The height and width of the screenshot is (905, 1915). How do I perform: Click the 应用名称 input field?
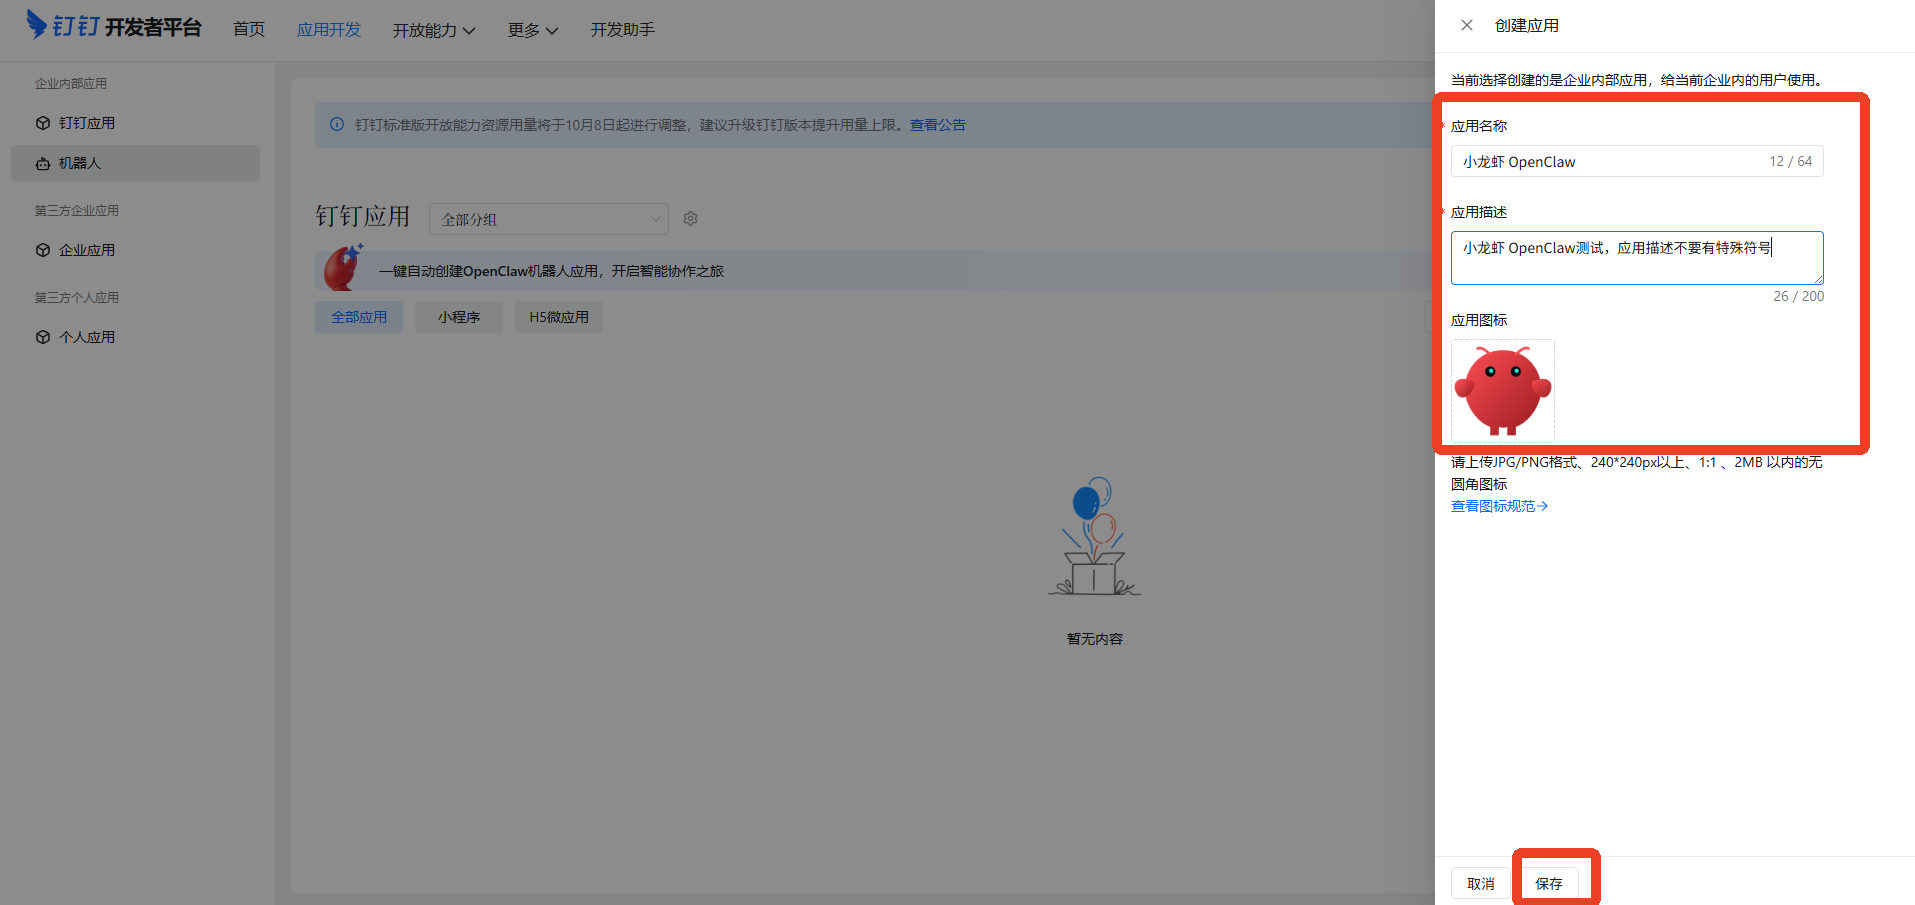coord(1610,162)
